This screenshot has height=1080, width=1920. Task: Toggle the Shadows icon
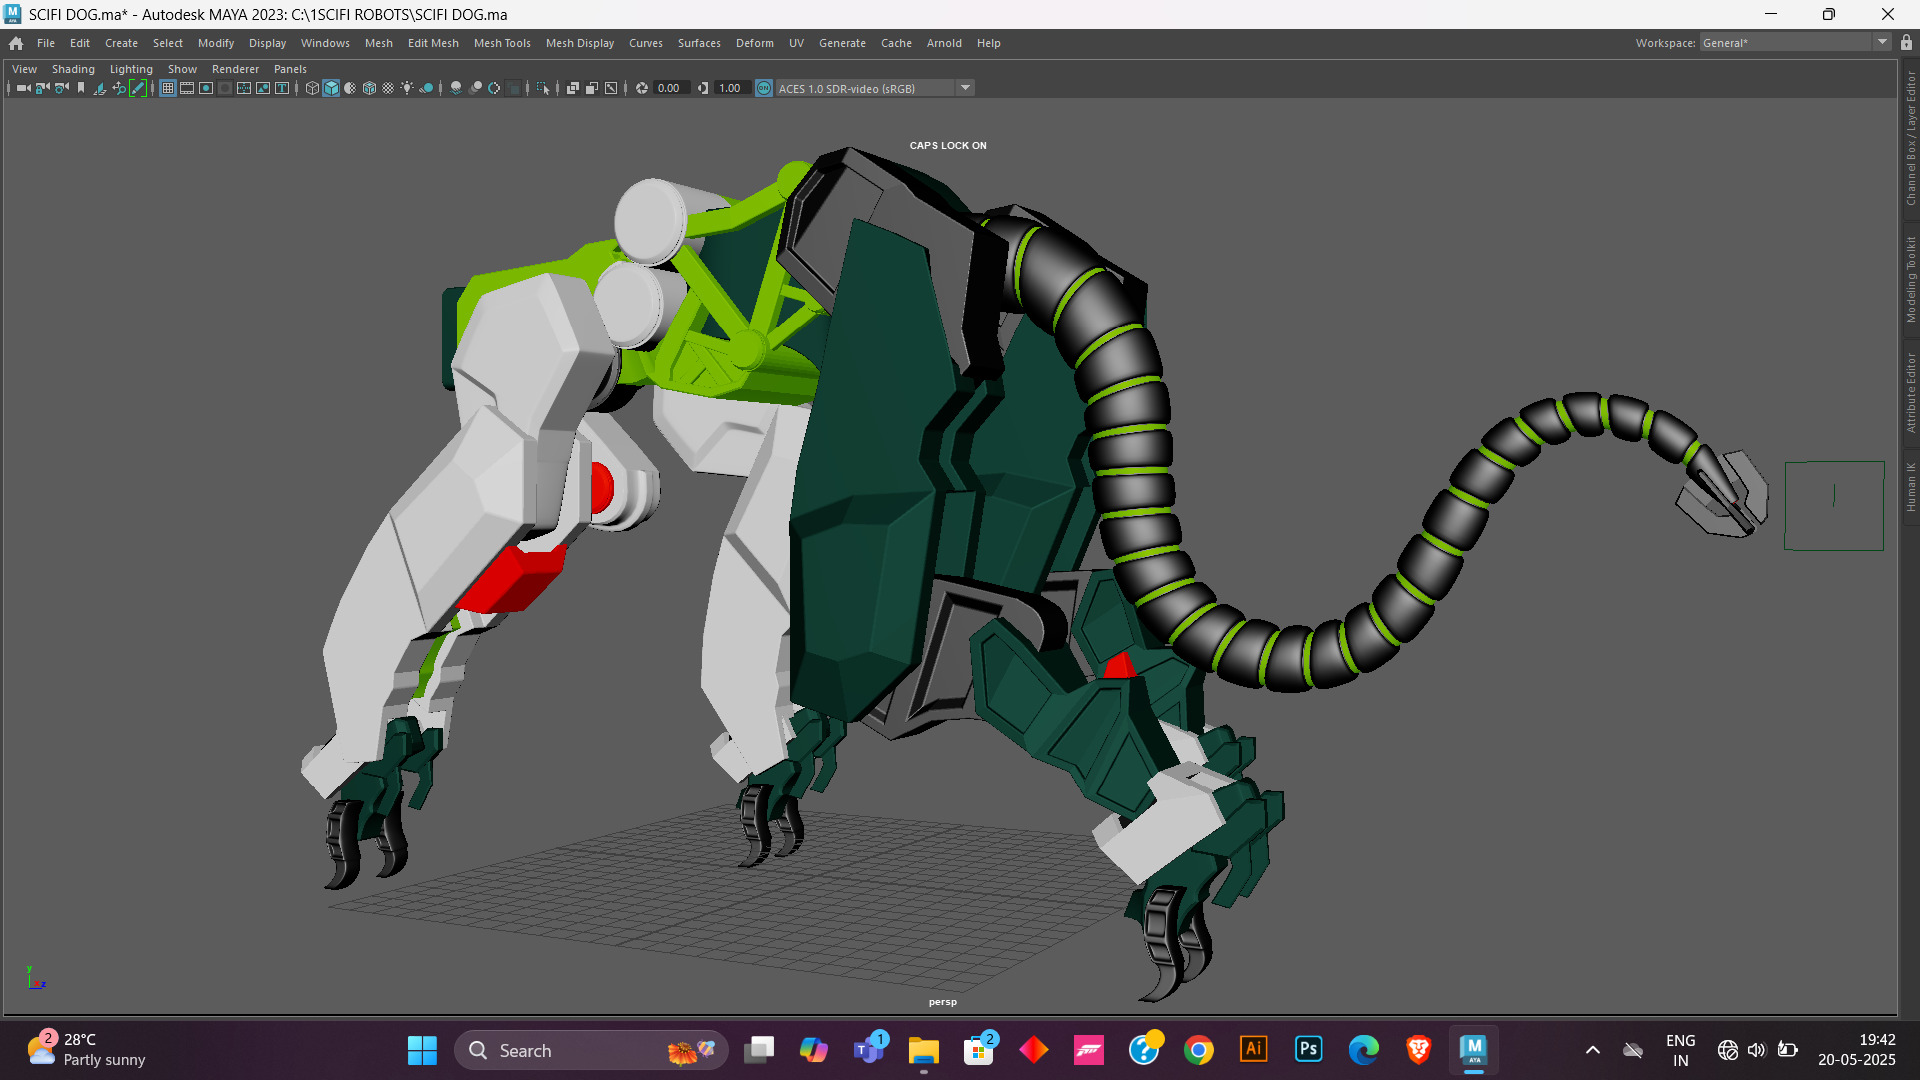coord(426,88)
